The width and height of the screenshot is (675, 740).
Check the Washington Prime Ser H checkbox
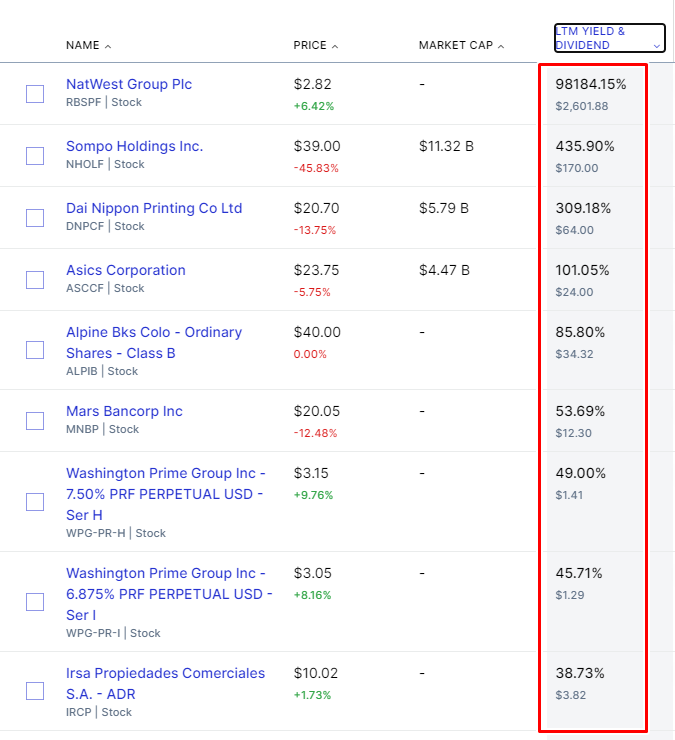(35, 502)
